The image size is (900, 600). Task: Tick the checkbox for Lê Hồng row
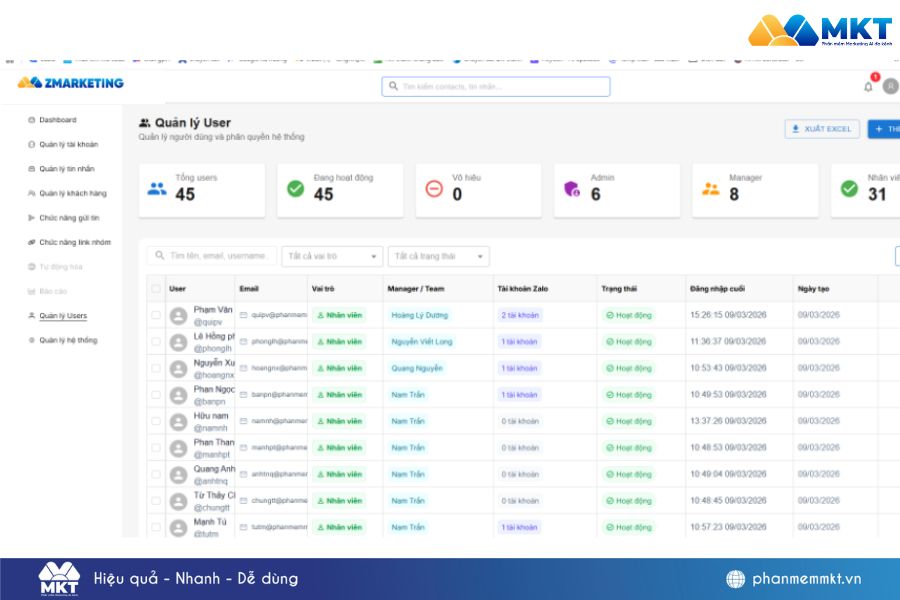tap(156, 342)
